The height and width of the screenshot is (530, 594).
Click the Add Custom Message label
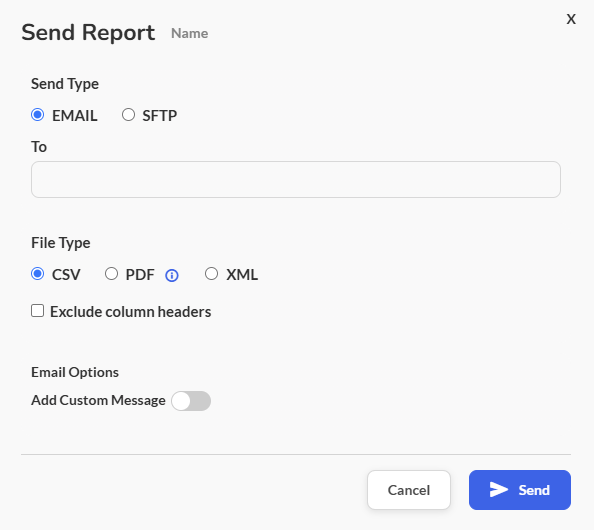(x=98, y=400)
